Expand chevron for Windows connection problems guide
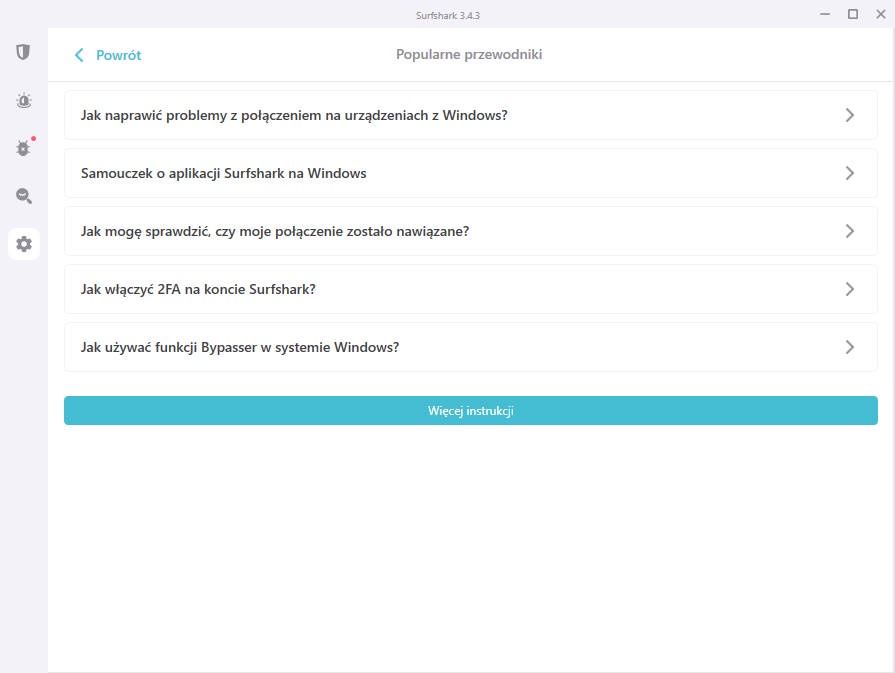The image size is (895, 673). tap(849, 115)
